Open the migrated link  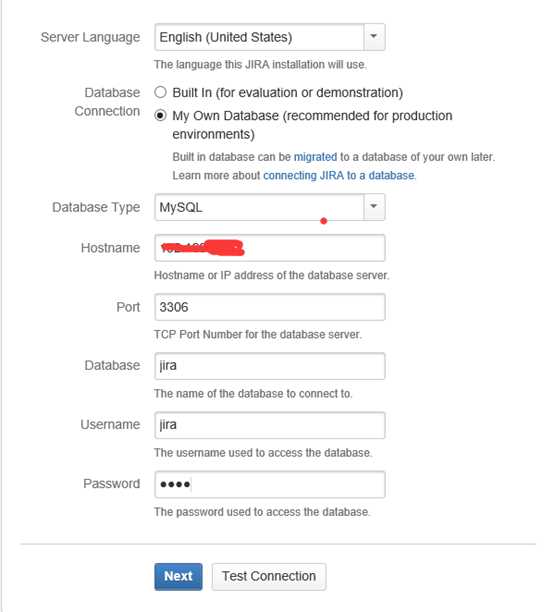coord(315,157)
